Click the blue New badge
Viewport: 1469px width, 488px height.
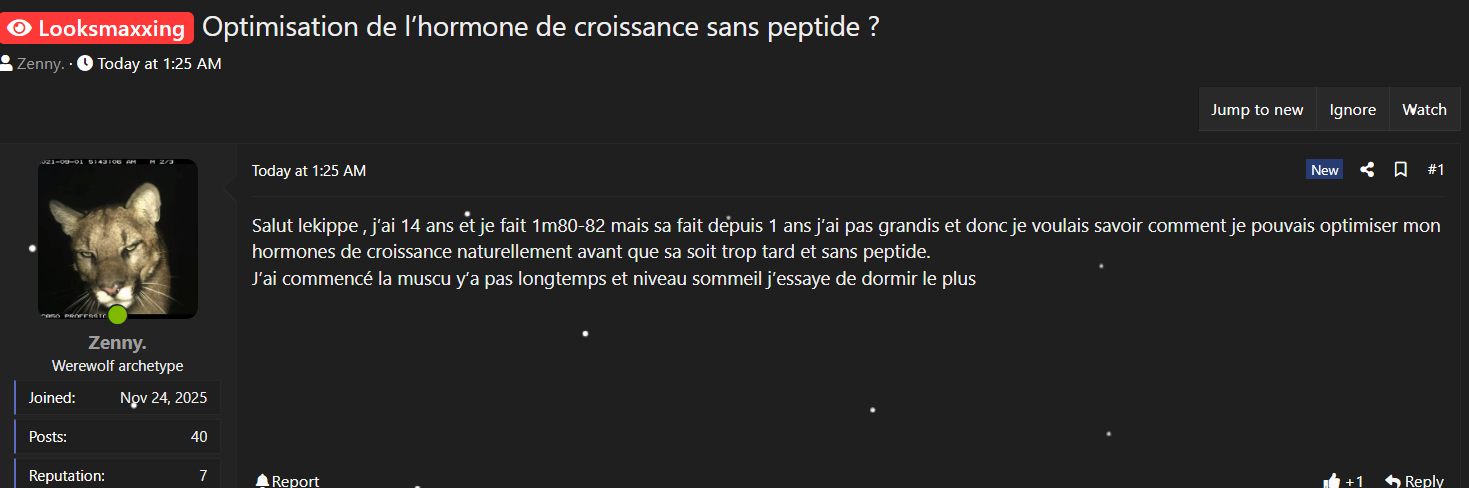point(1324,170)
